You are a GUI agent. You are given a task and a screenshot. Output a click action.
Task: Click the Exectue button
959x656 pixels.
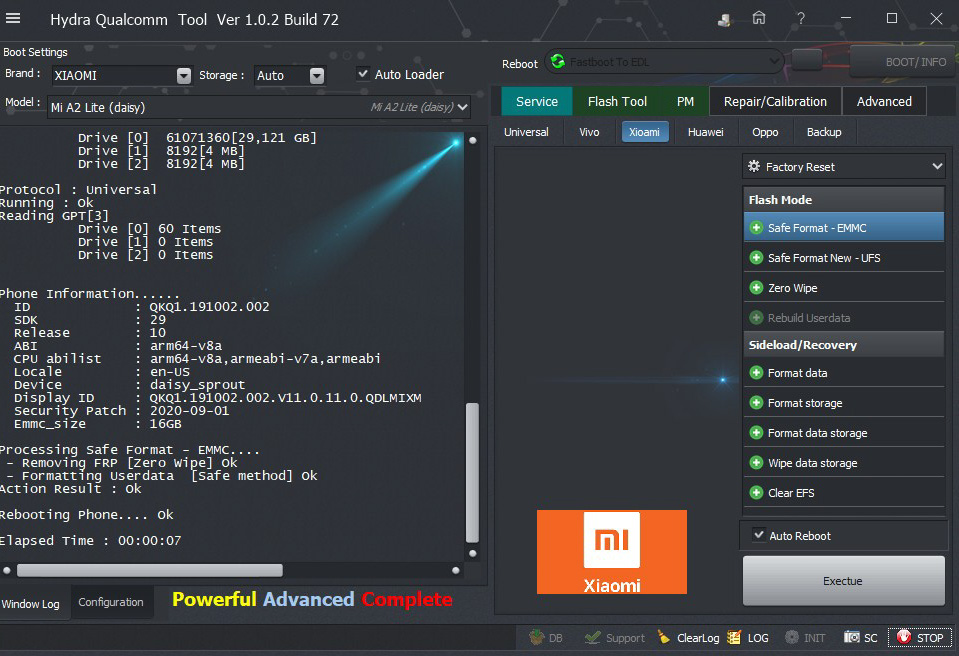[x=843, y=581]
